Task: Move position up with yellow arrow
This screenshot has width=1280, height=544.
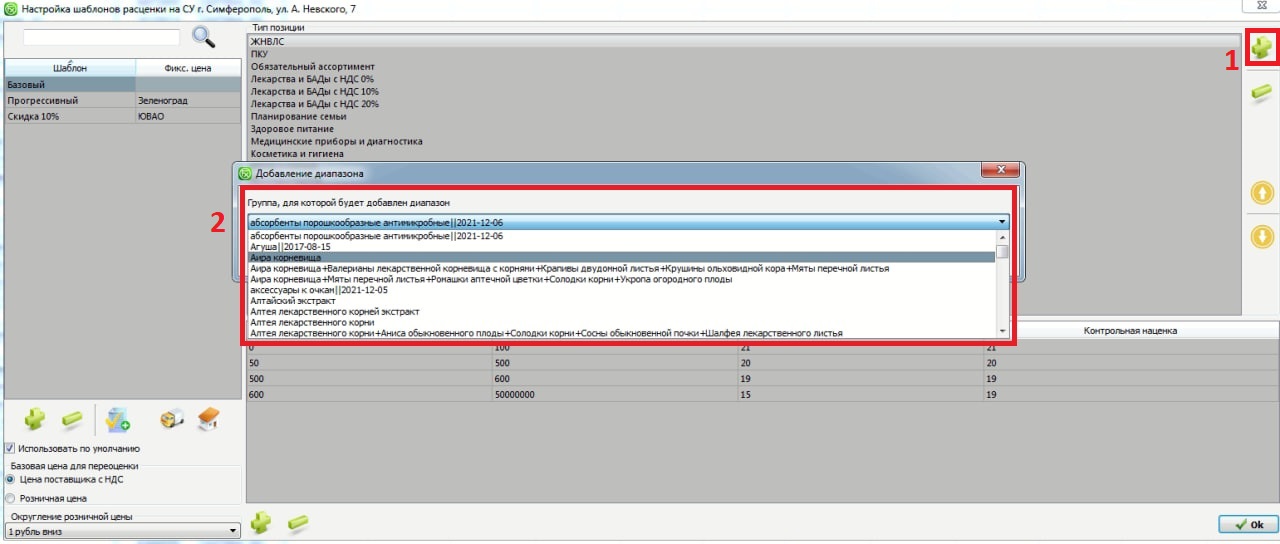Action: [1262, 192]
